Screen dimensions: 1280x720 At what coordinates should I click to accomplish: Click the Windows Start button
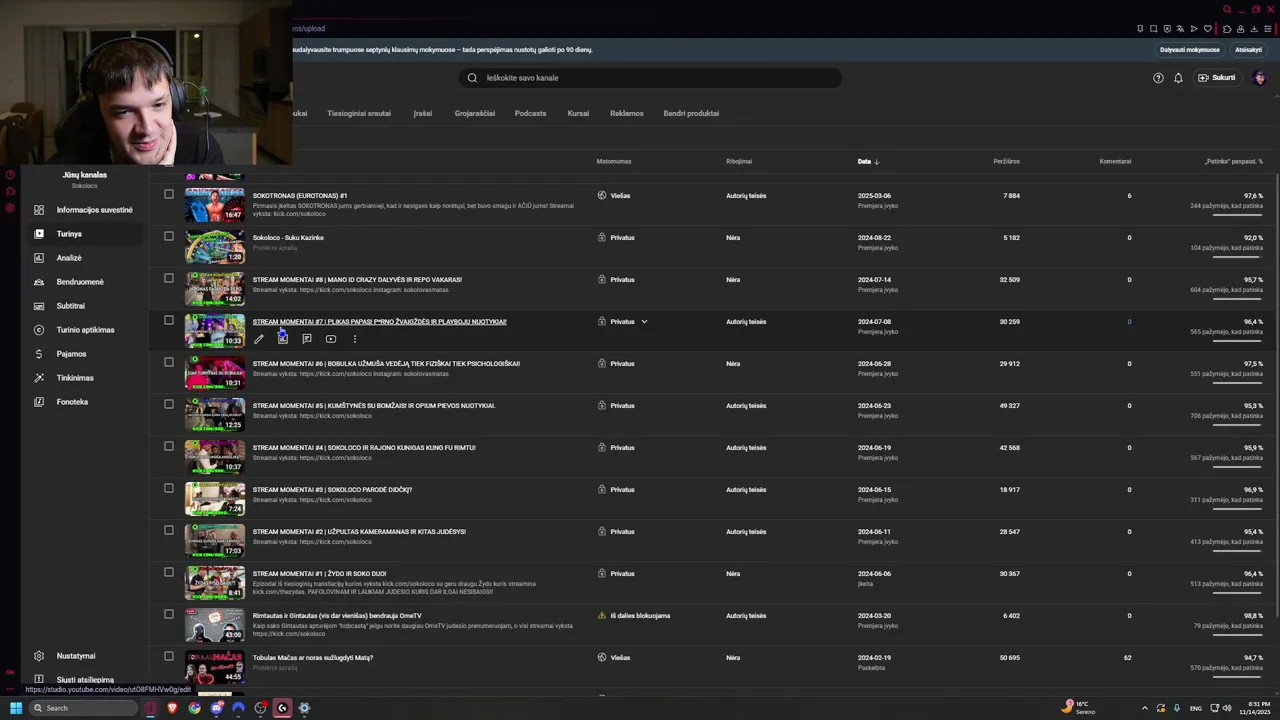click(x=16, y=708)
